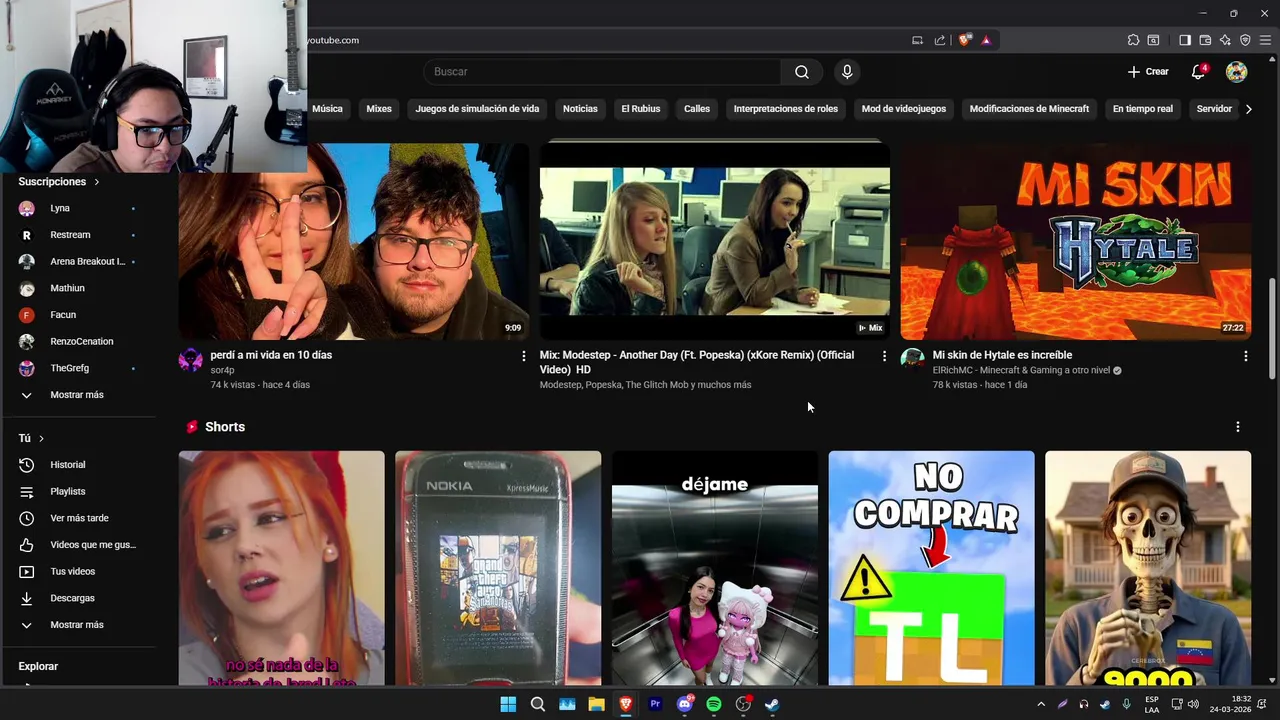Select the Noticias filter chip
The image size is (1280, 720).
580,109
